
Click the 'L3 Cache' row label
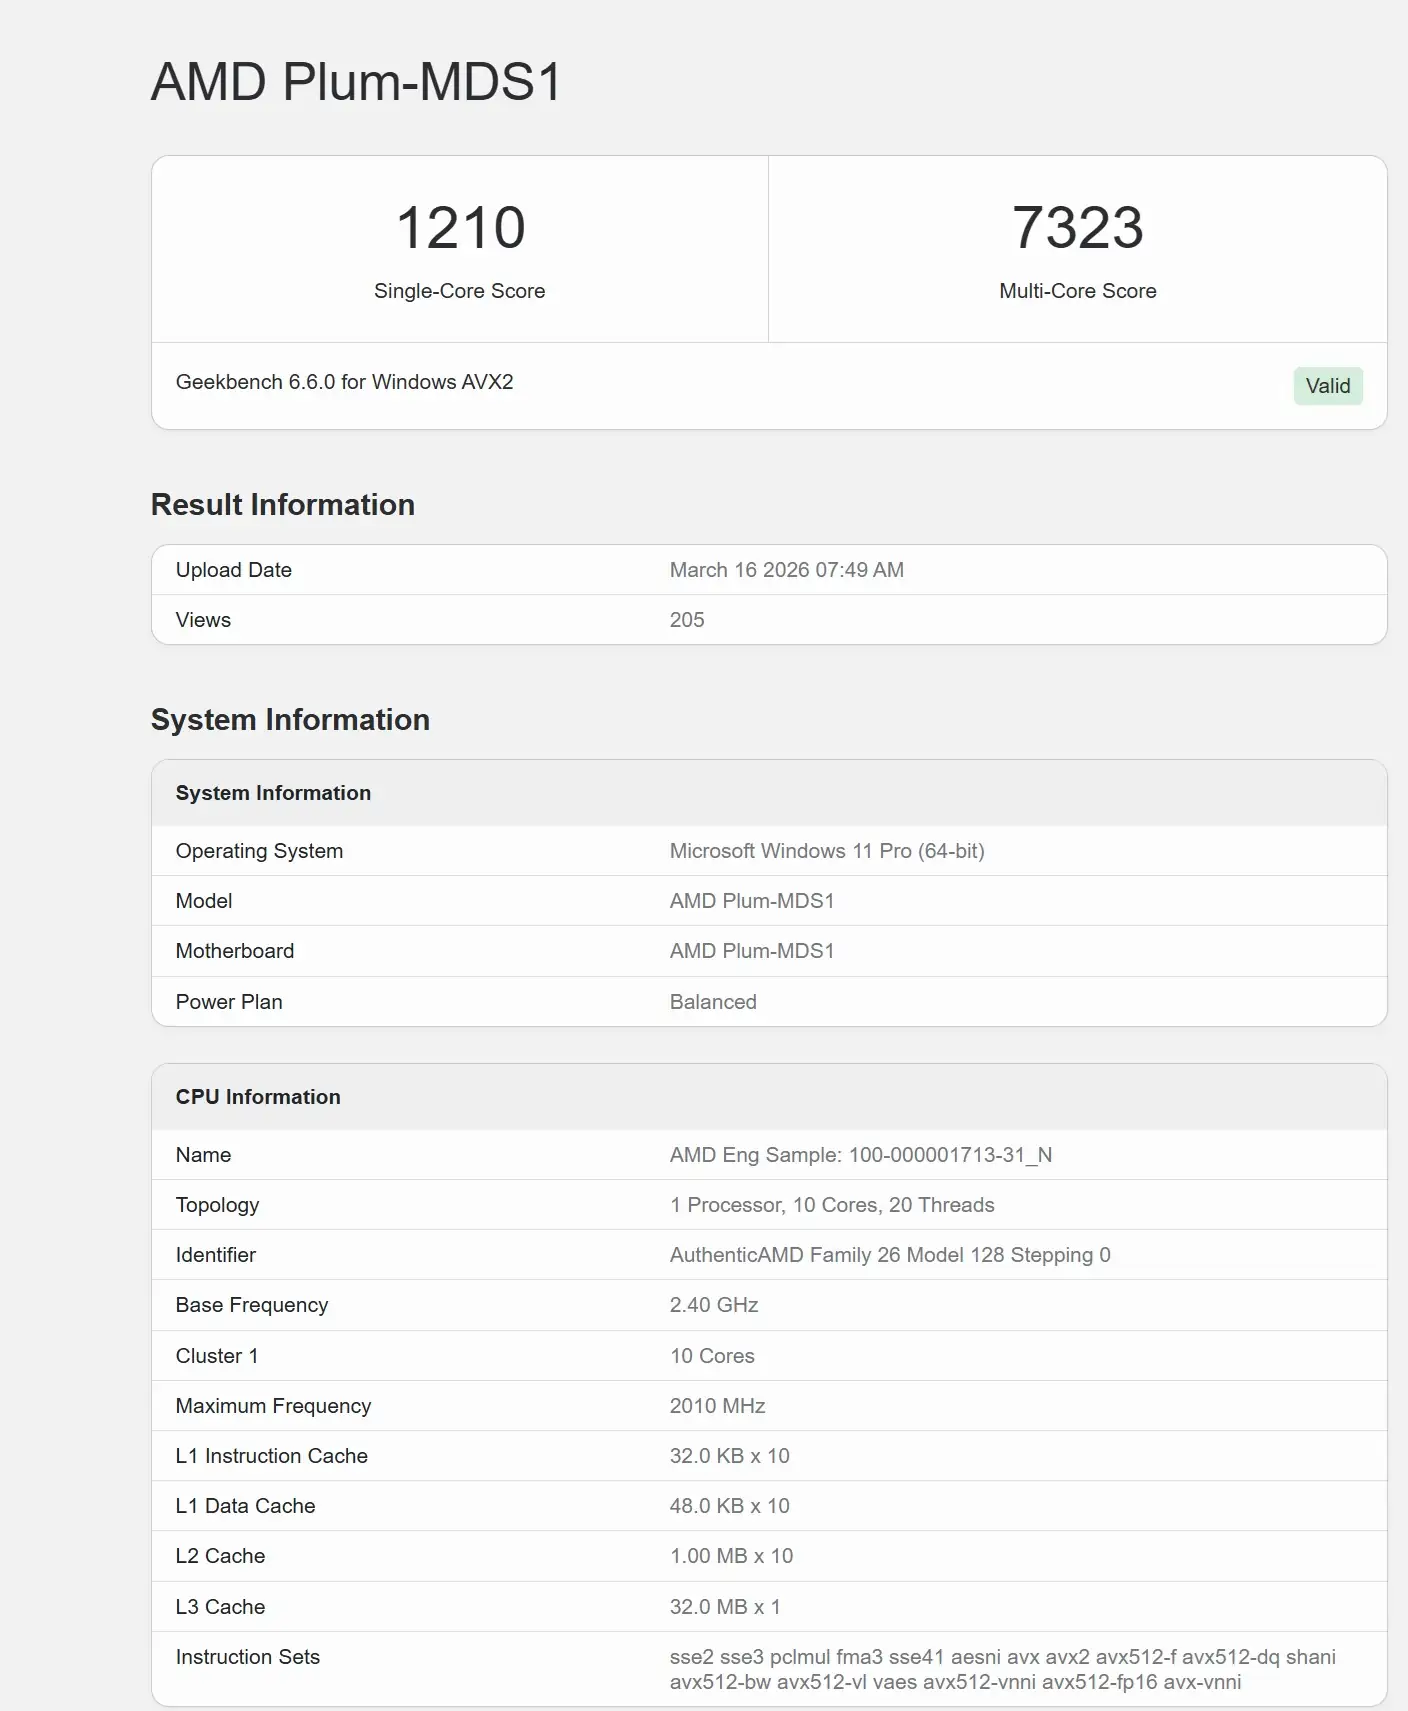tap(221, 1607)
